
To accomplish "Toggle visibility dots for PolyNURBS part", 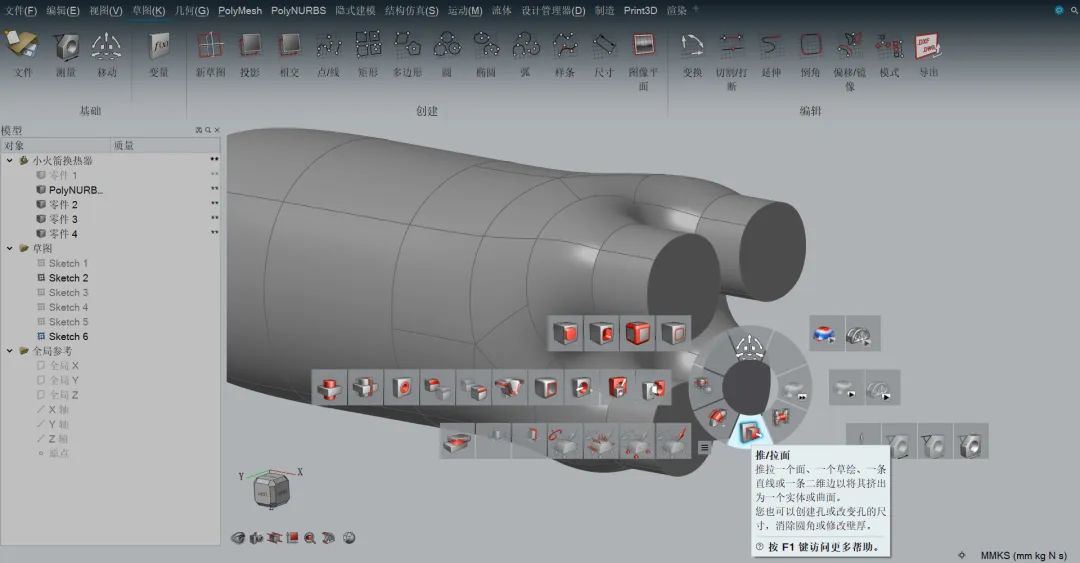I will coord(214,189).
